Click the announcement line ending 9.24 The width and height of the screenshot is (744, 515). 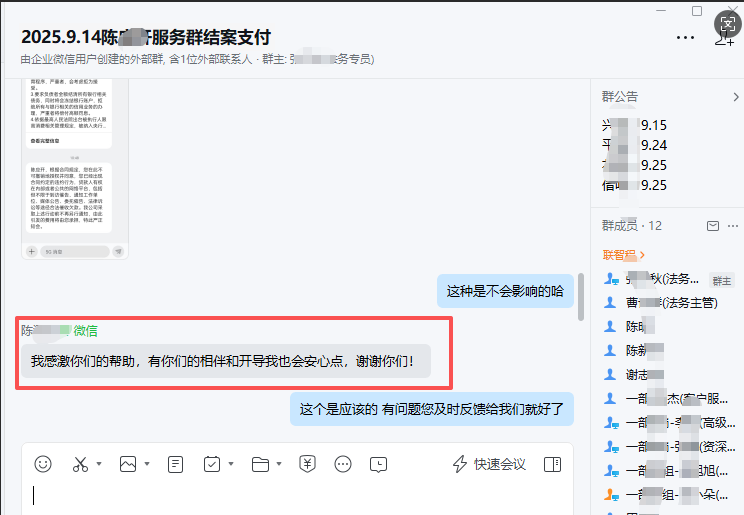pyautogui.click(x=634, y=145)
